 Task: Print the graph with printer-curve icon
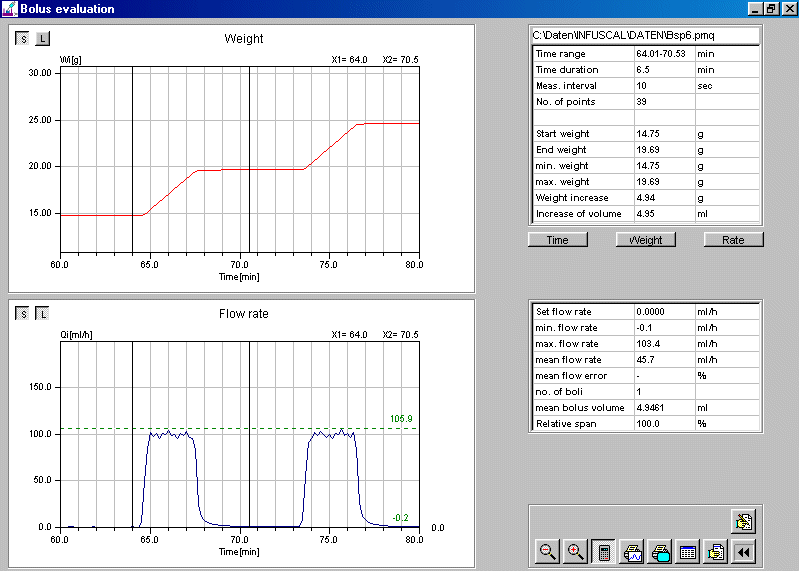(x=632, y=552)
